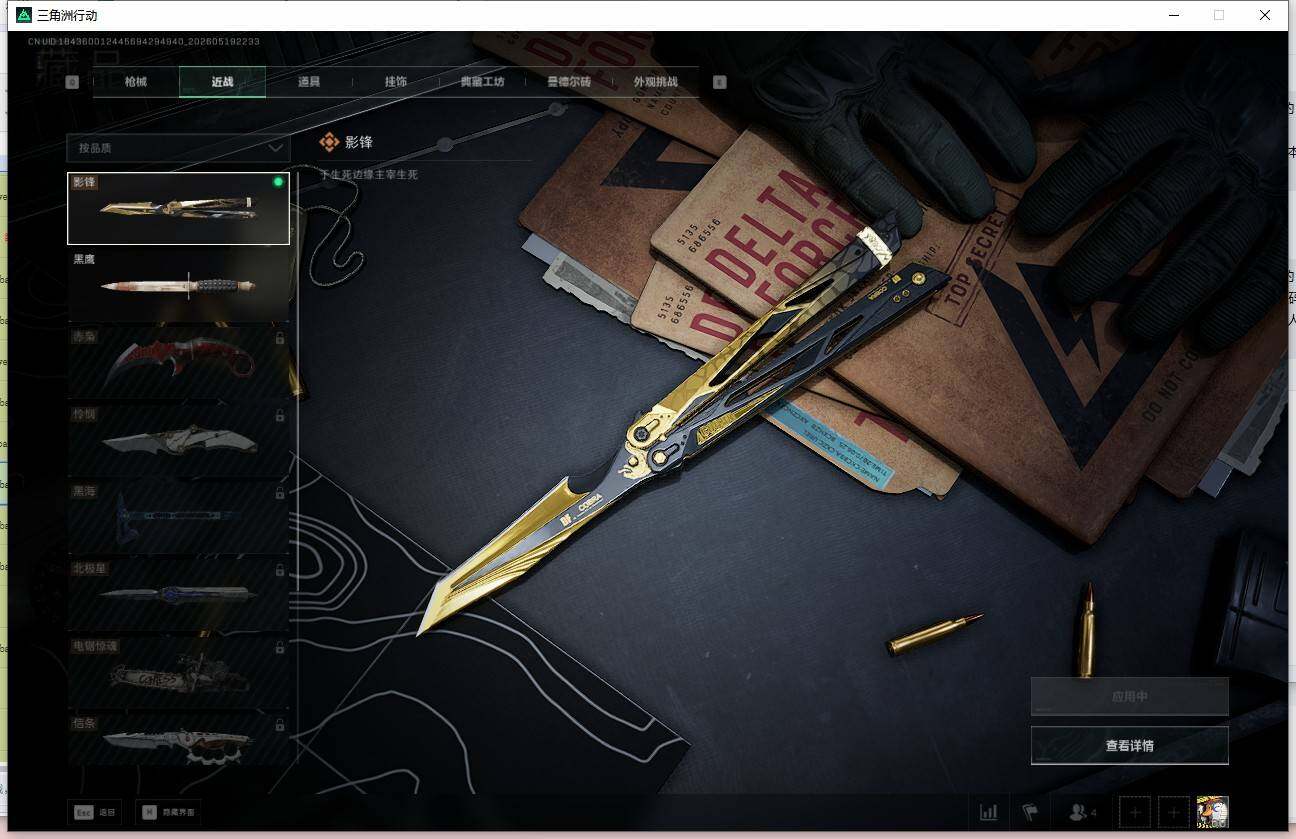Click the second empty squad slot plus
The image size is (1296, 839).
(x=1173, y=812)
